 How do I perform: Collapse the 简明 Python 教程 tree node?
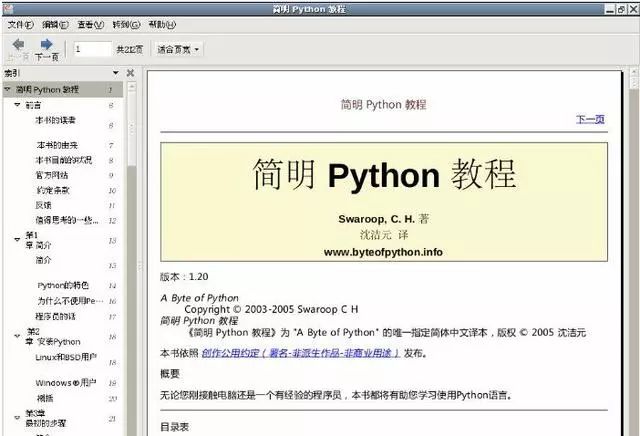pyautogui.click(x=7, y=89)
